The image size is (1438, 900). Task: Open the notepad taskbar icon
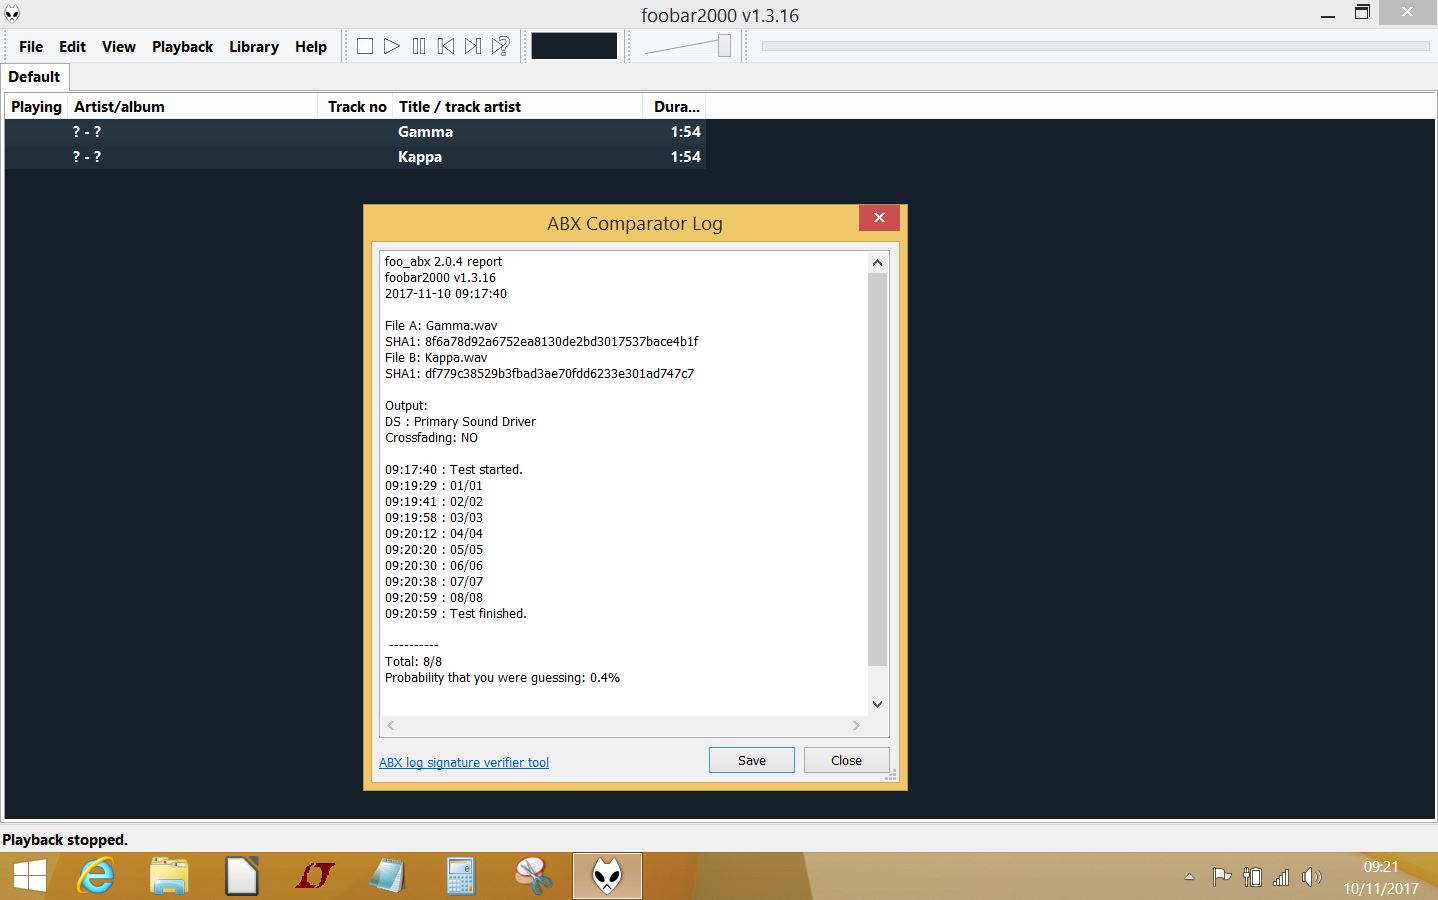pos(386,877)
